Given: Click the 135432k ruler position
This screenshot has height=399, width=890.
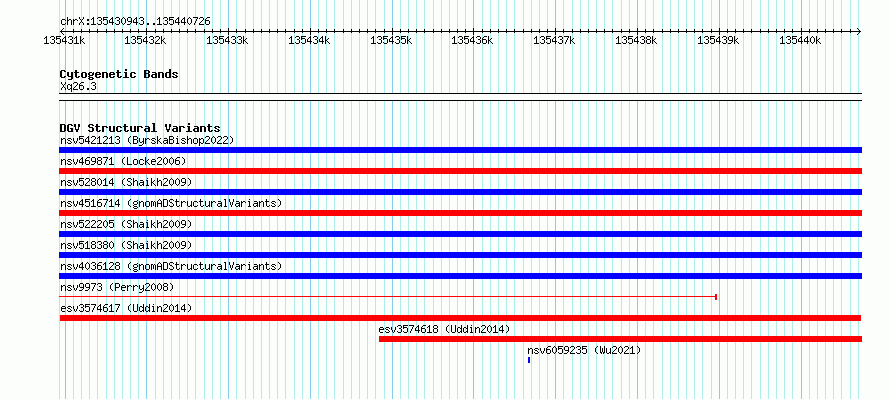Looking at the screenshot, I should click(145, 40).
